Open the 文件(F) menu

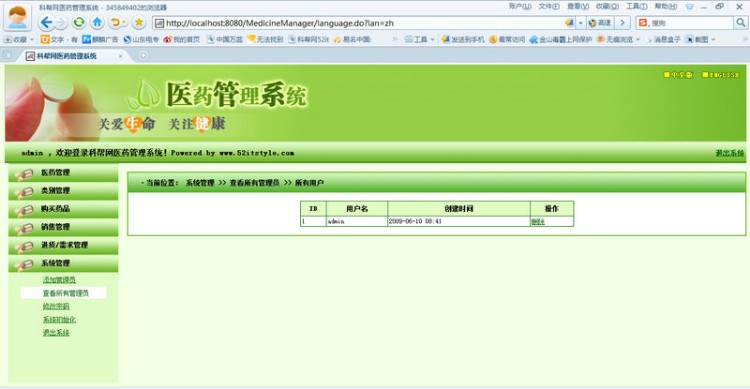549,6
